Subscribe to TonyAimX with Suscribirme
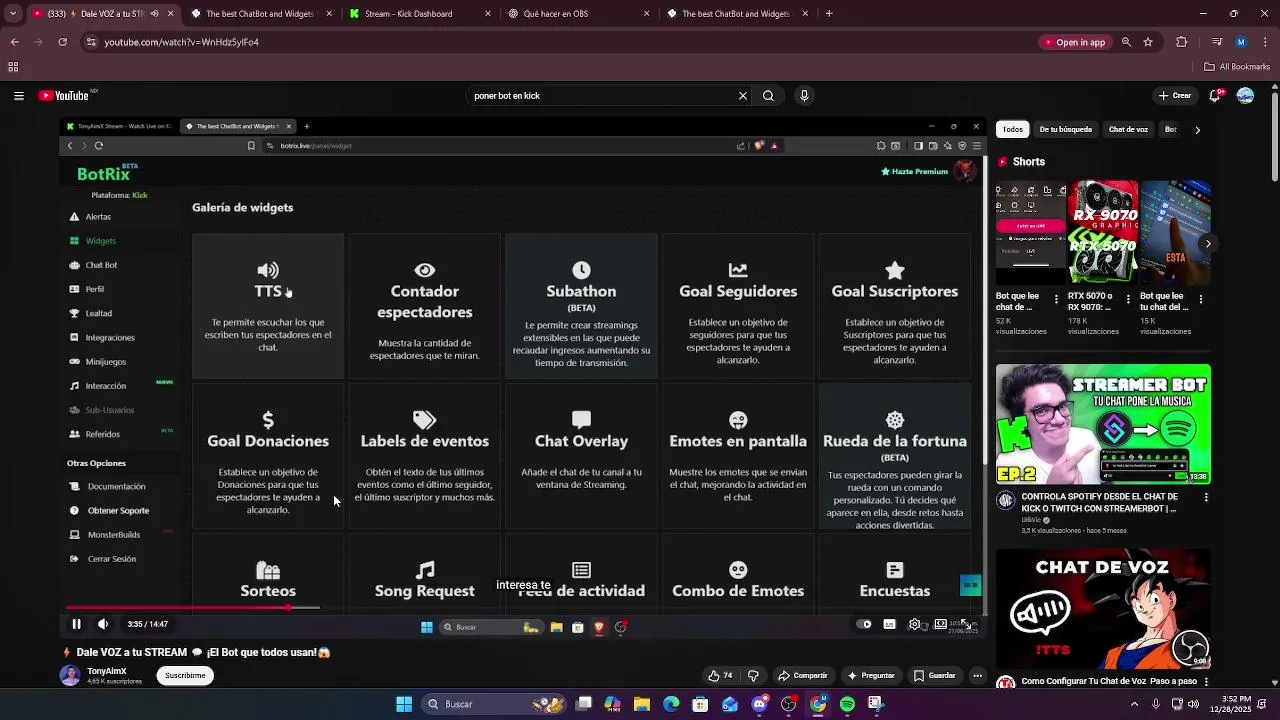The width and height of the screenshot is (1280, 720). (185, 675)
